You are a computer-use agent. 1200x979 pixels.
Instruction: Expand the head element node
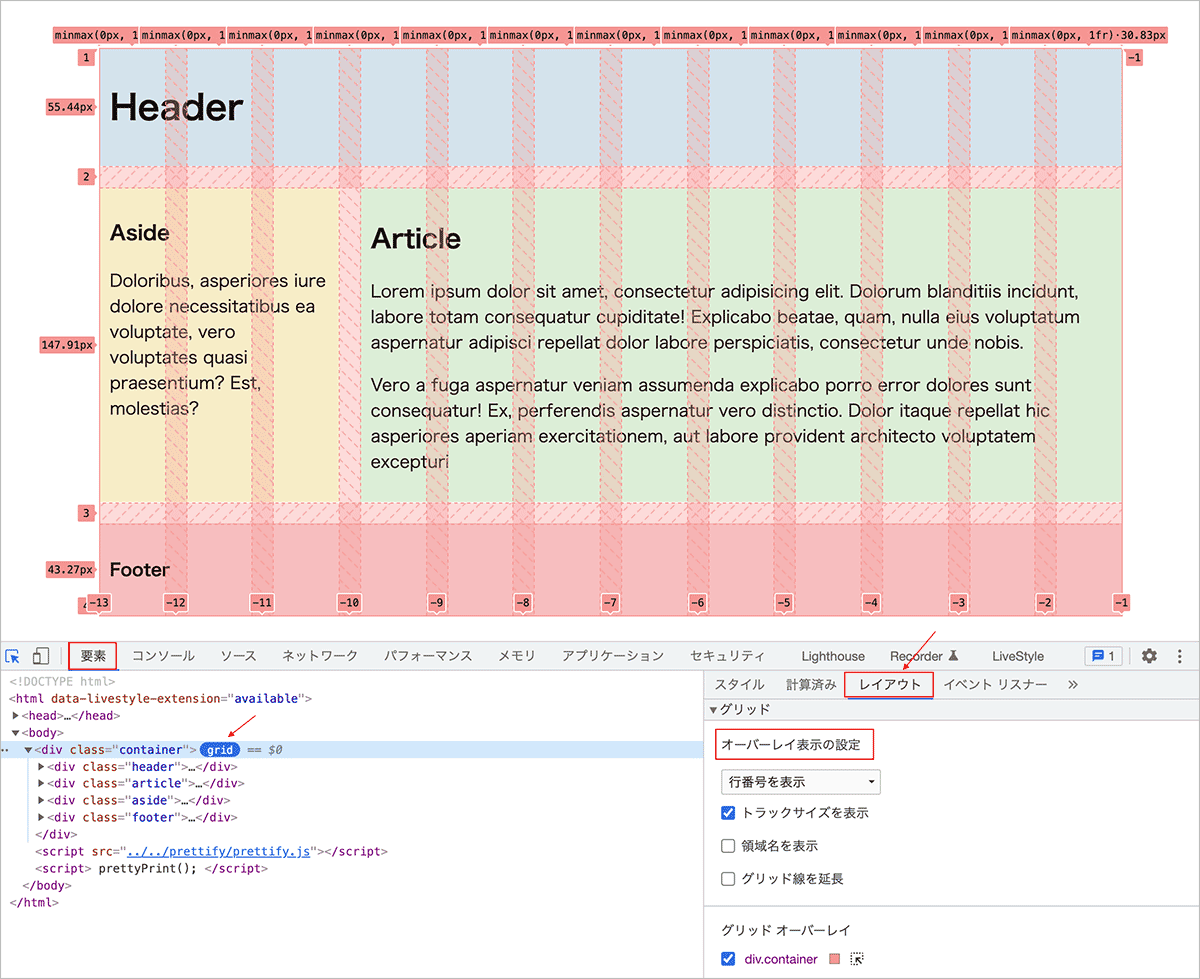(x=16, y=716)
